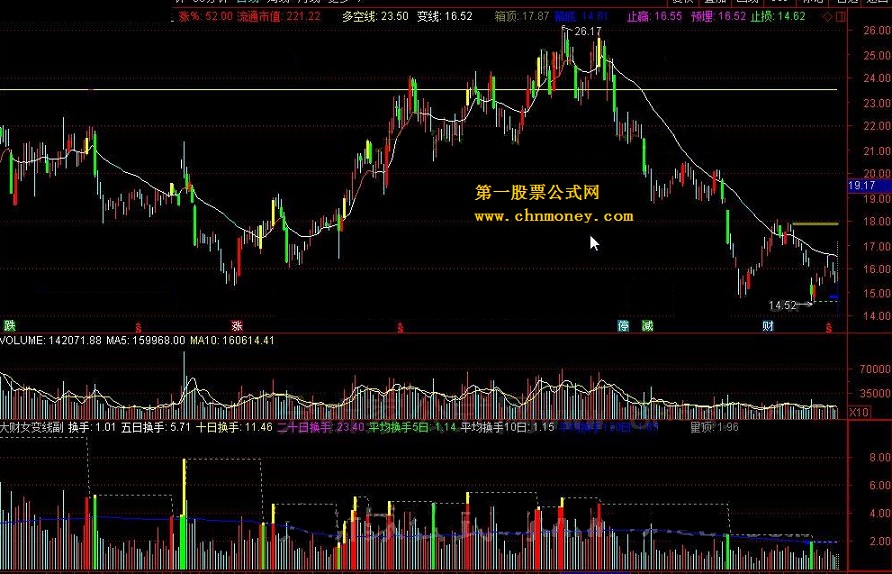Click the red $ marker under the chart's middle
Image resolution: width=892 pixels, height=574 pixels.
[400, 328]
